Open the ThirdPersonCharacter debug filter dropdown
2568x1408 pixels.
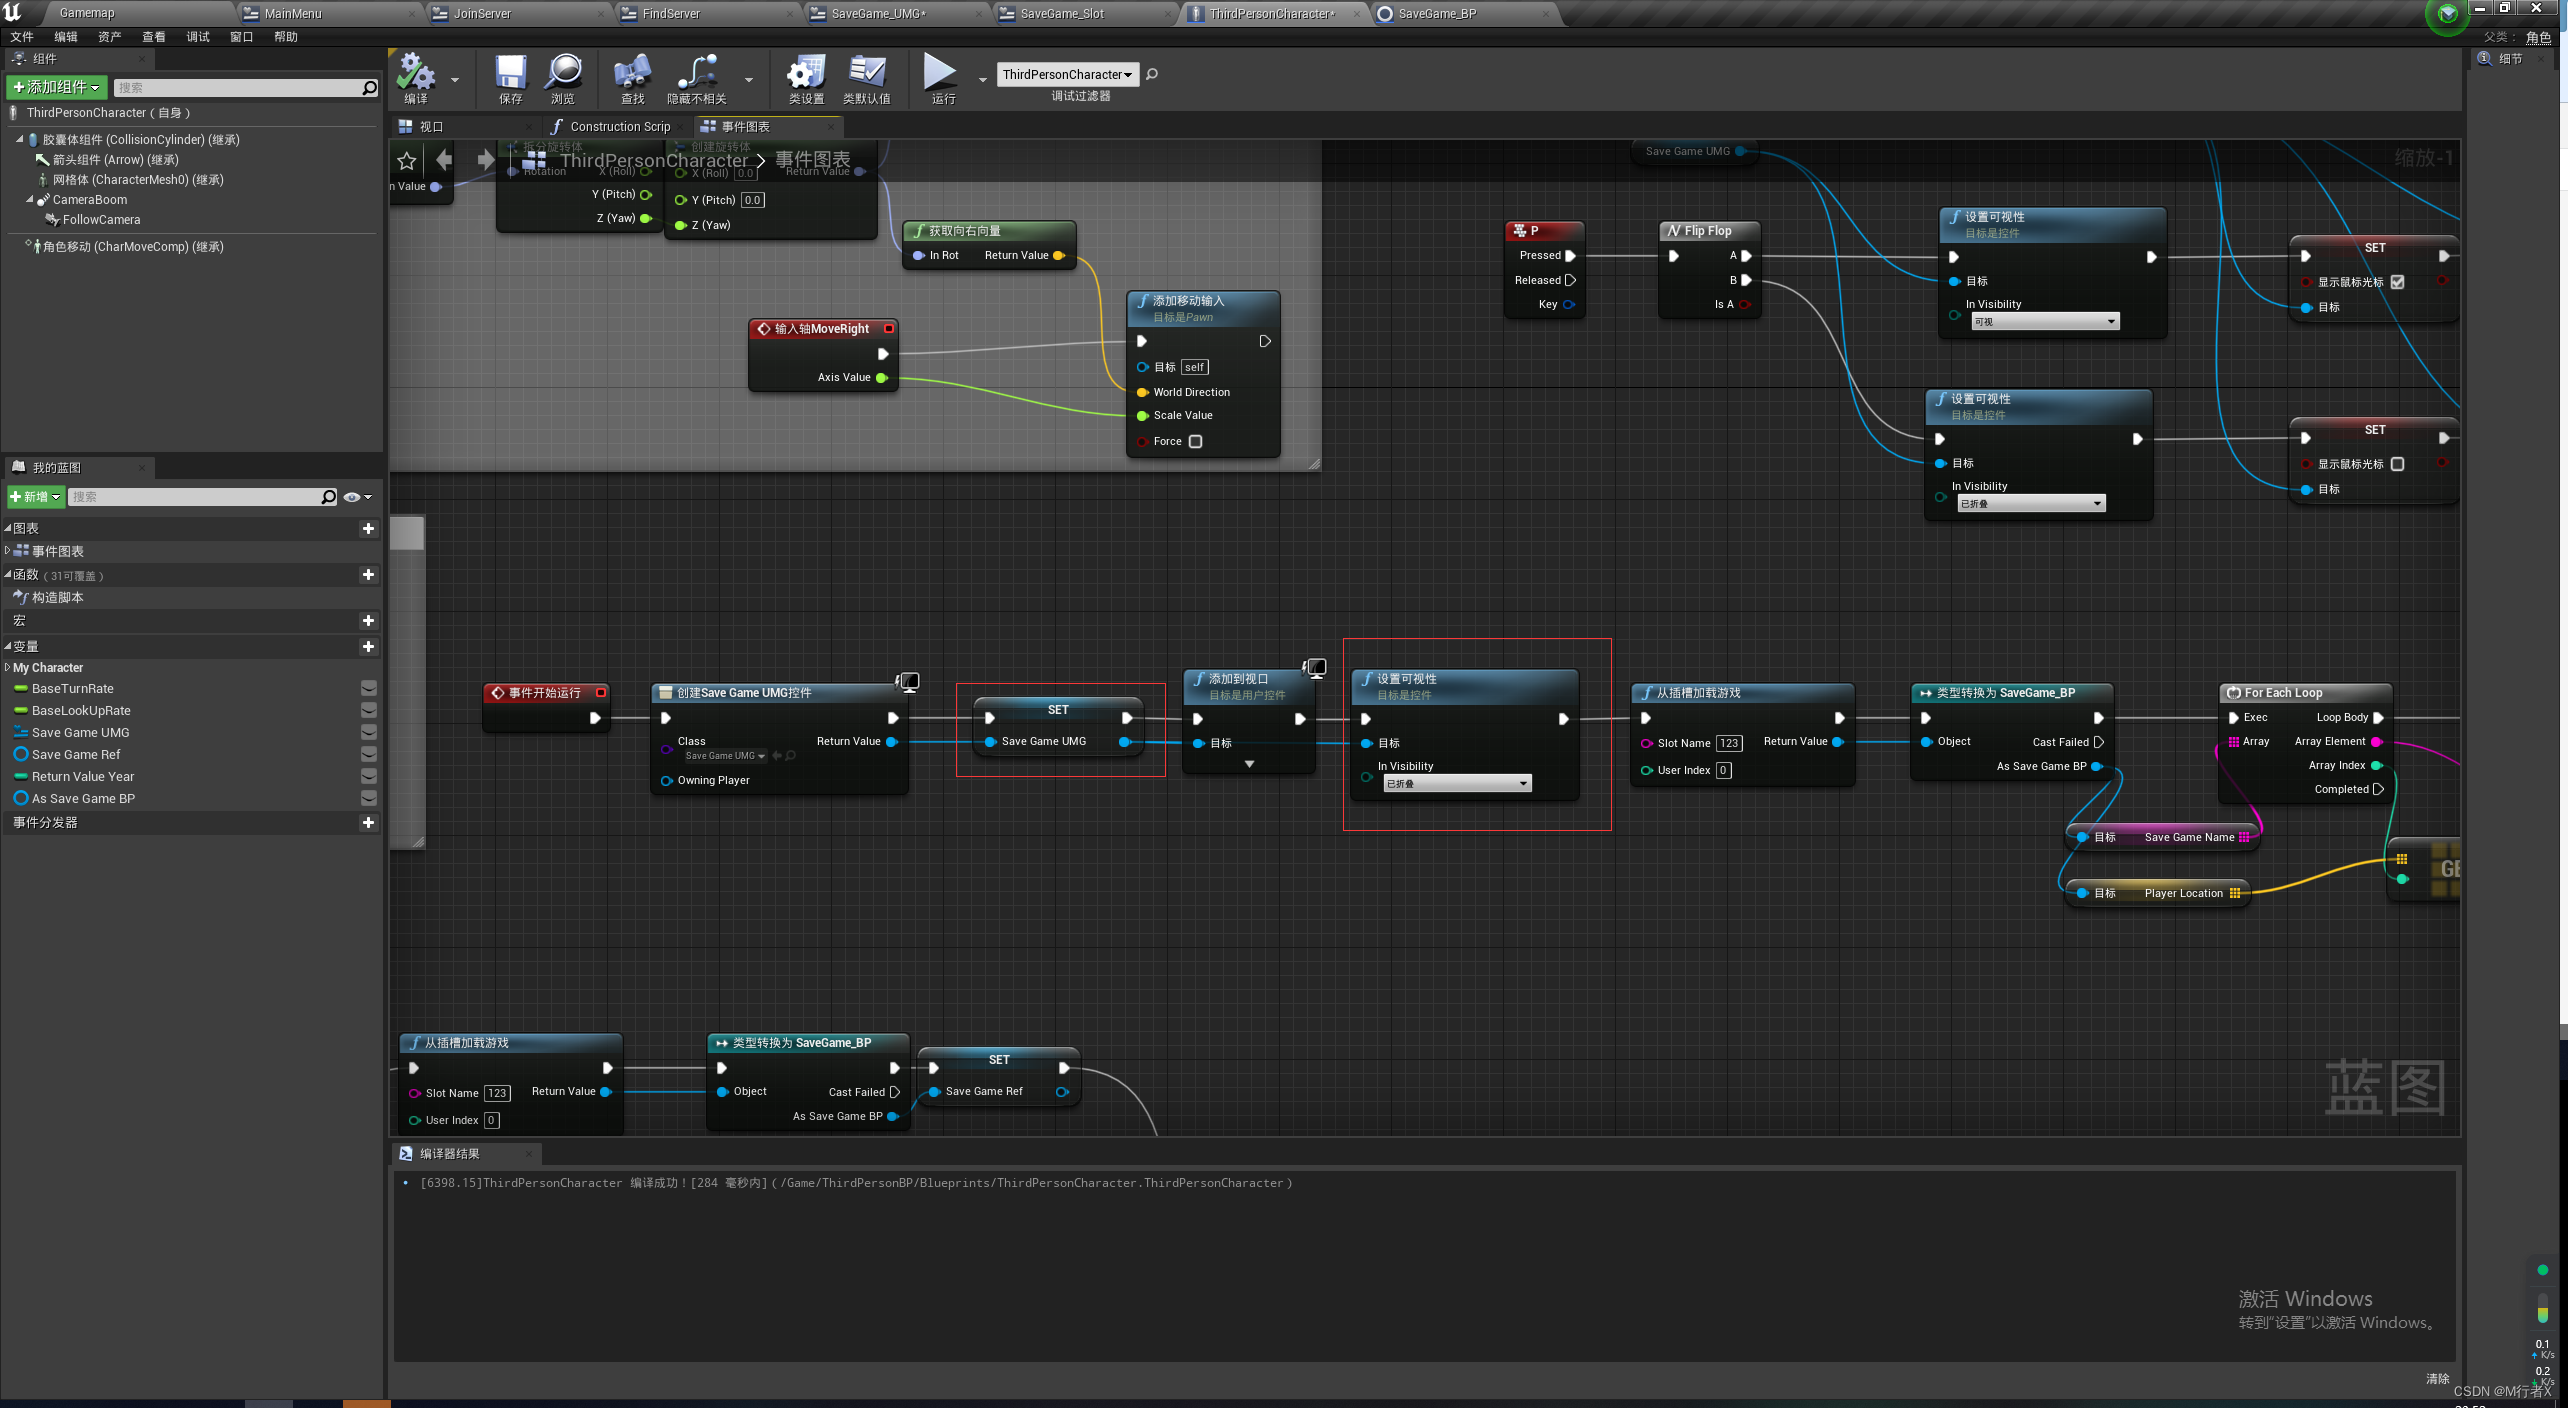[1067, 74]
